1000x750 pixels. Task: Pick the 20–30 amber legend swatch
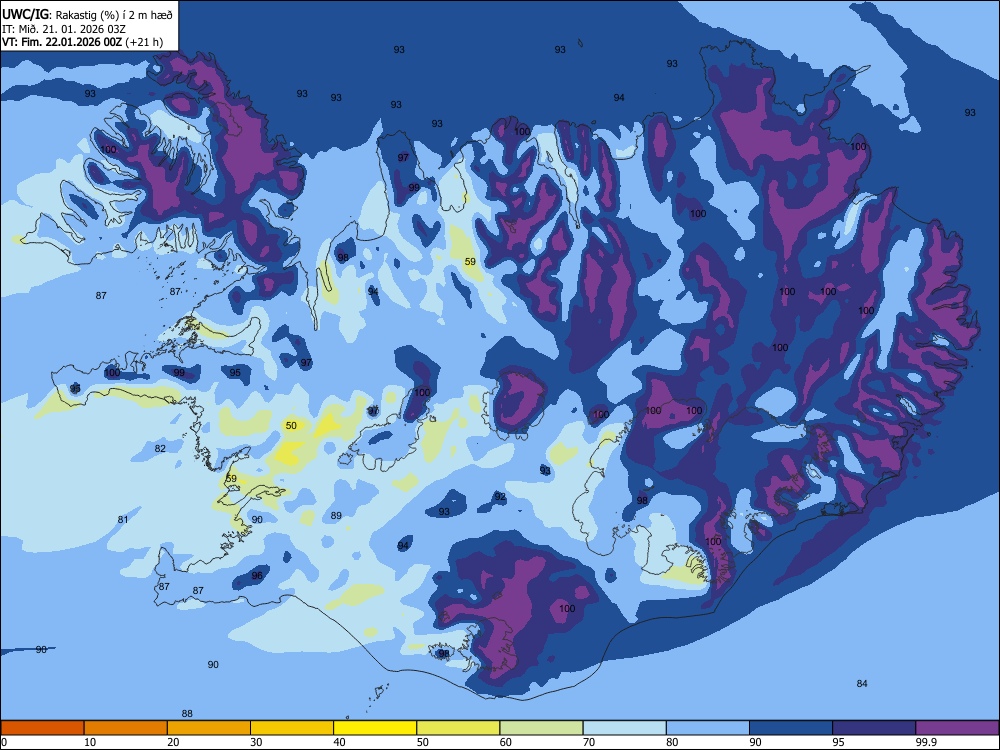click(x=209, y=728)
